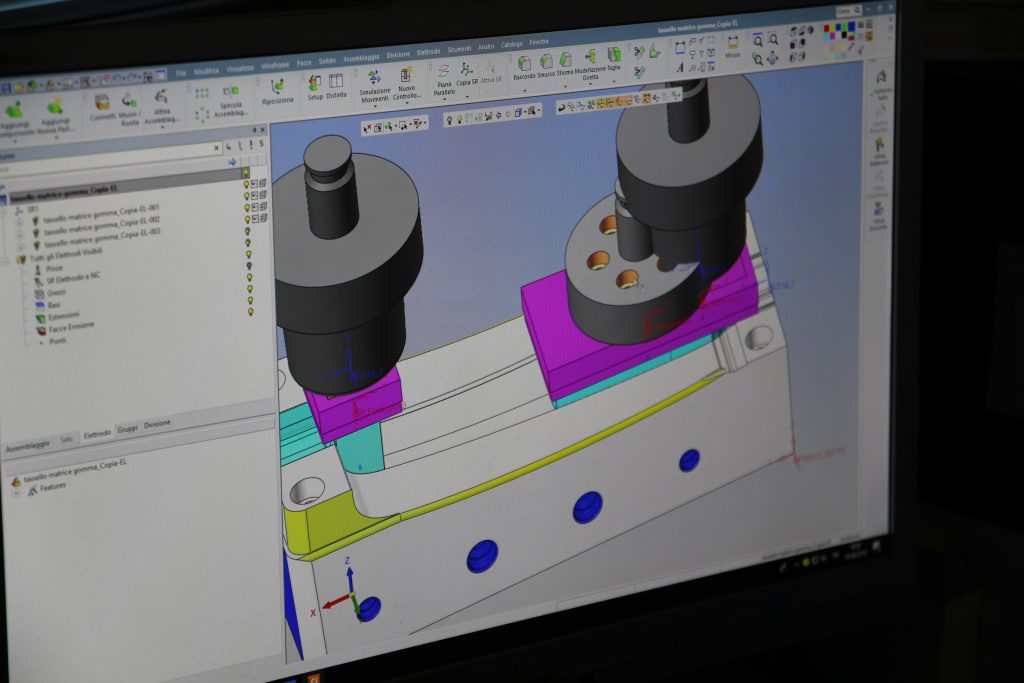Pick the red color swatch
The height and width of the screenshot is (683, 1024).
tap(826, 29)
